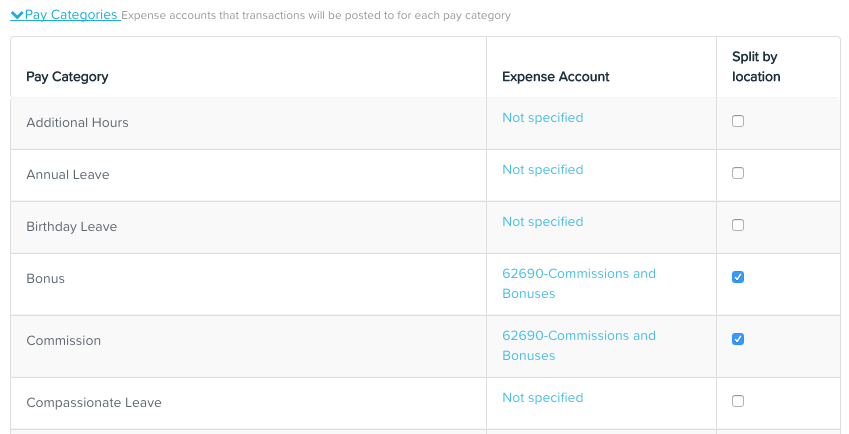Tick the Annual Leave split checkbox
The width and height of the screenshot is (849, 434).
coord(737,173)
